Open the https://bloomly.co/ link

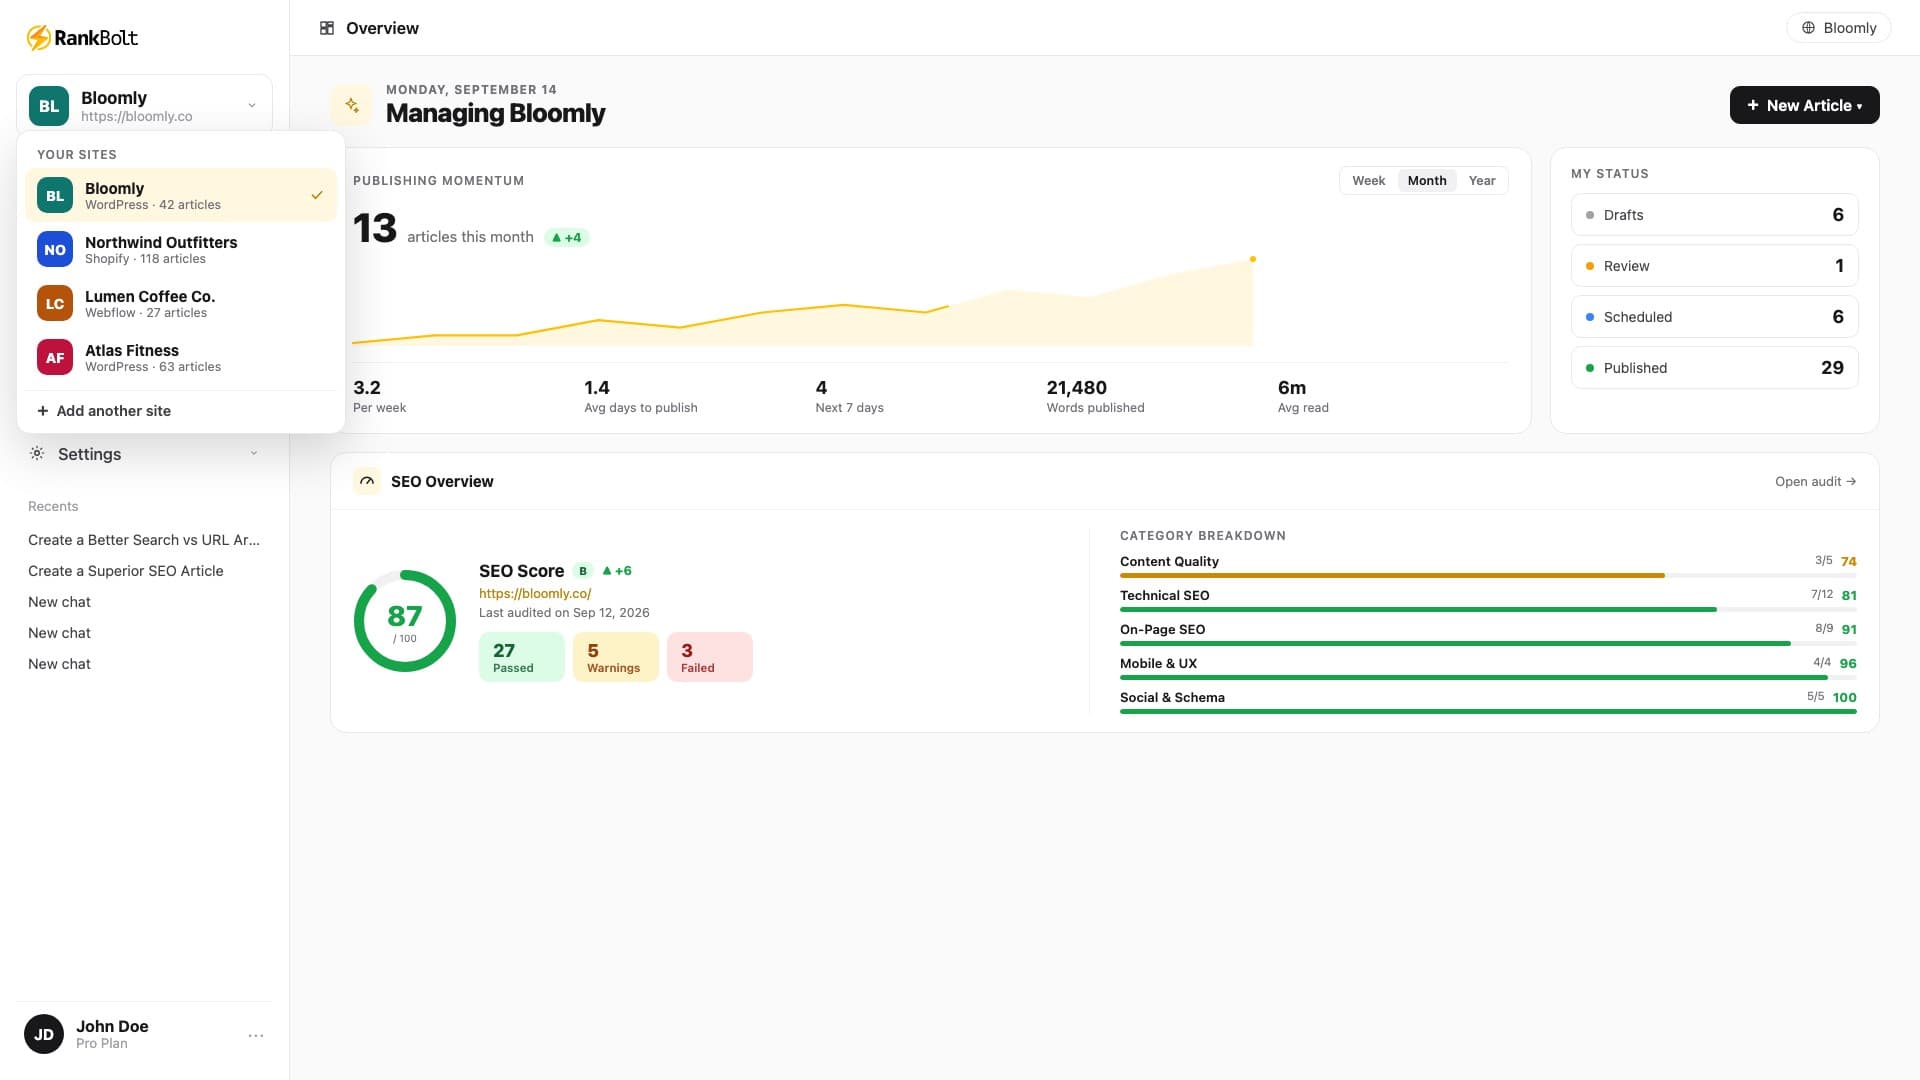(535, 594)
